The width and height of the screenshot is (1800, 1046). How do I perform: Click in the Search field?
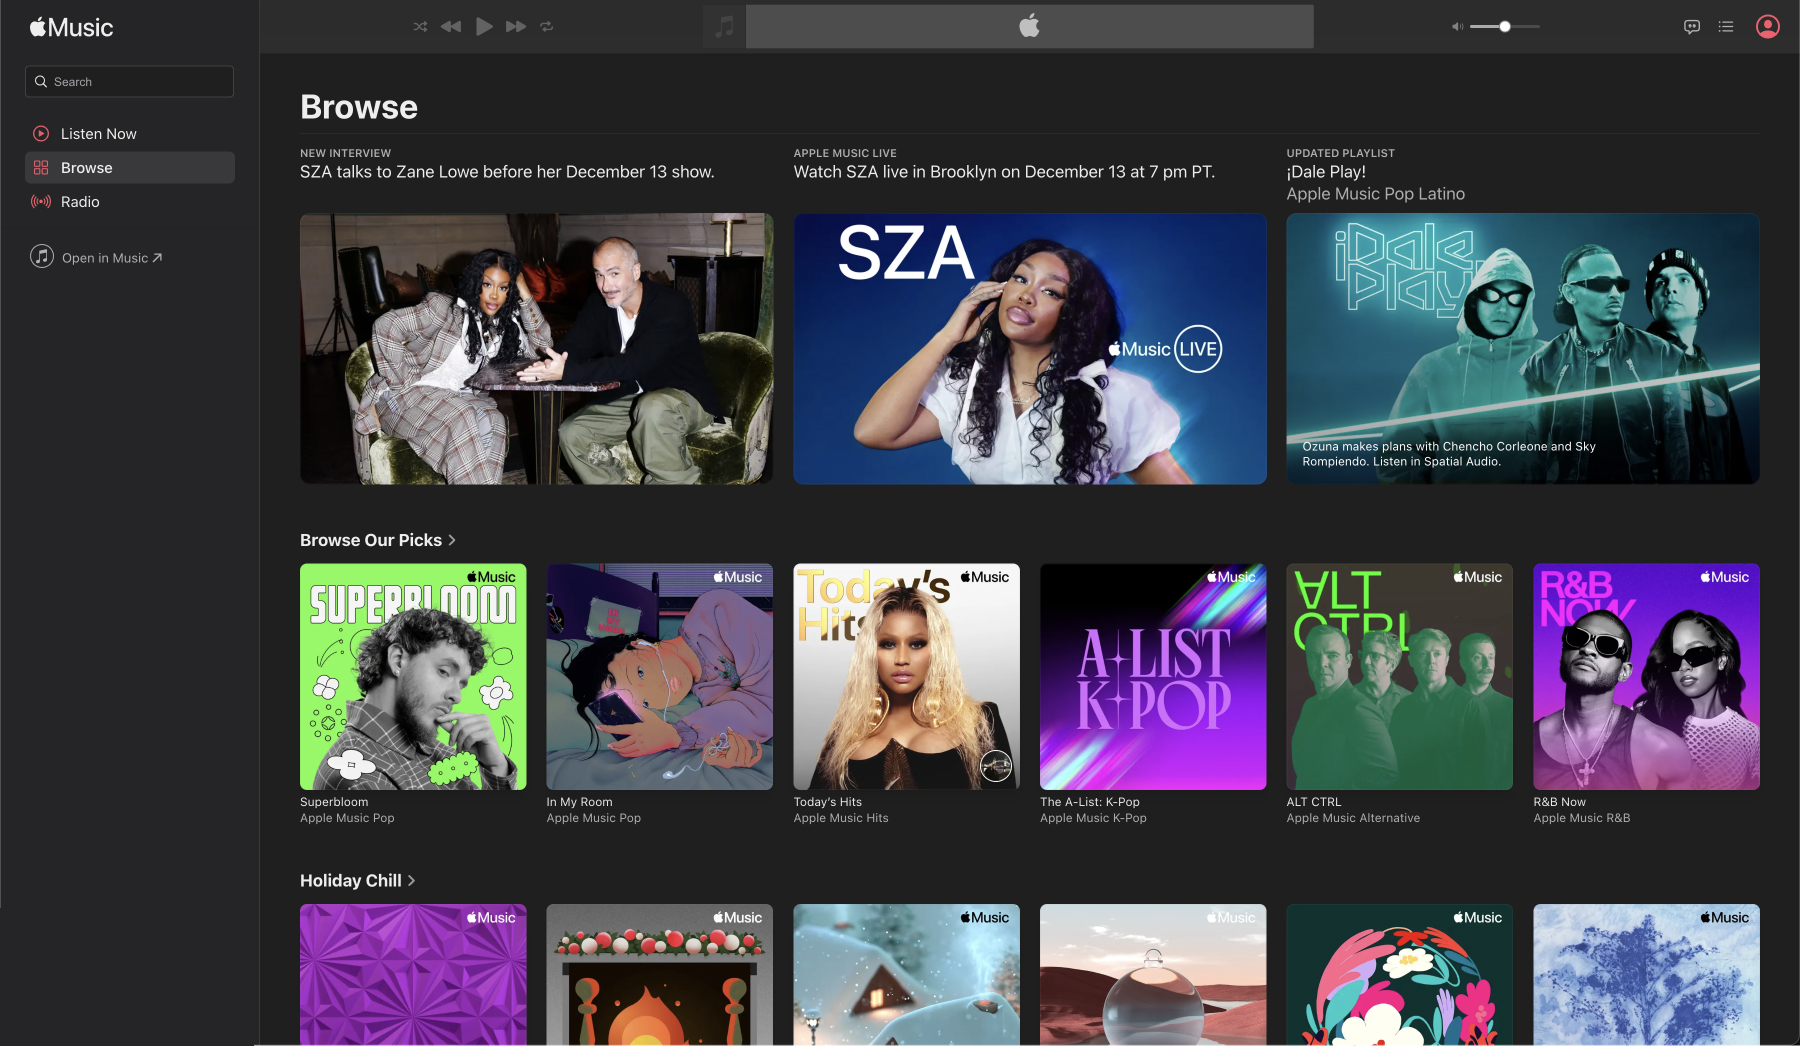[130, 82]
